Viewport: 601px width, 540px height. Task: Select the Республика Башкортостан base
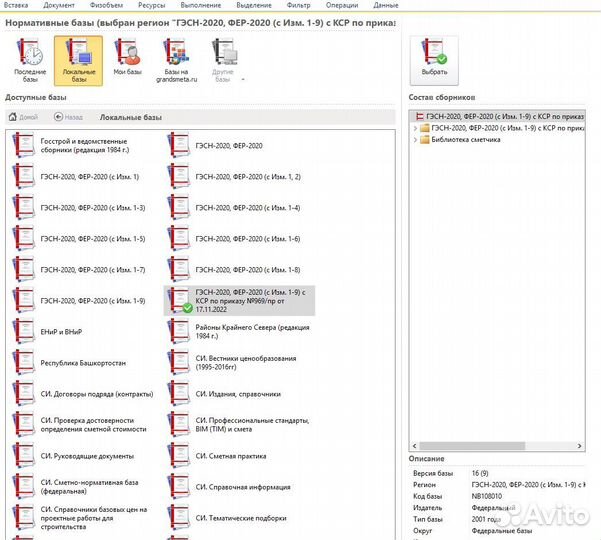[x=68, y=363]
